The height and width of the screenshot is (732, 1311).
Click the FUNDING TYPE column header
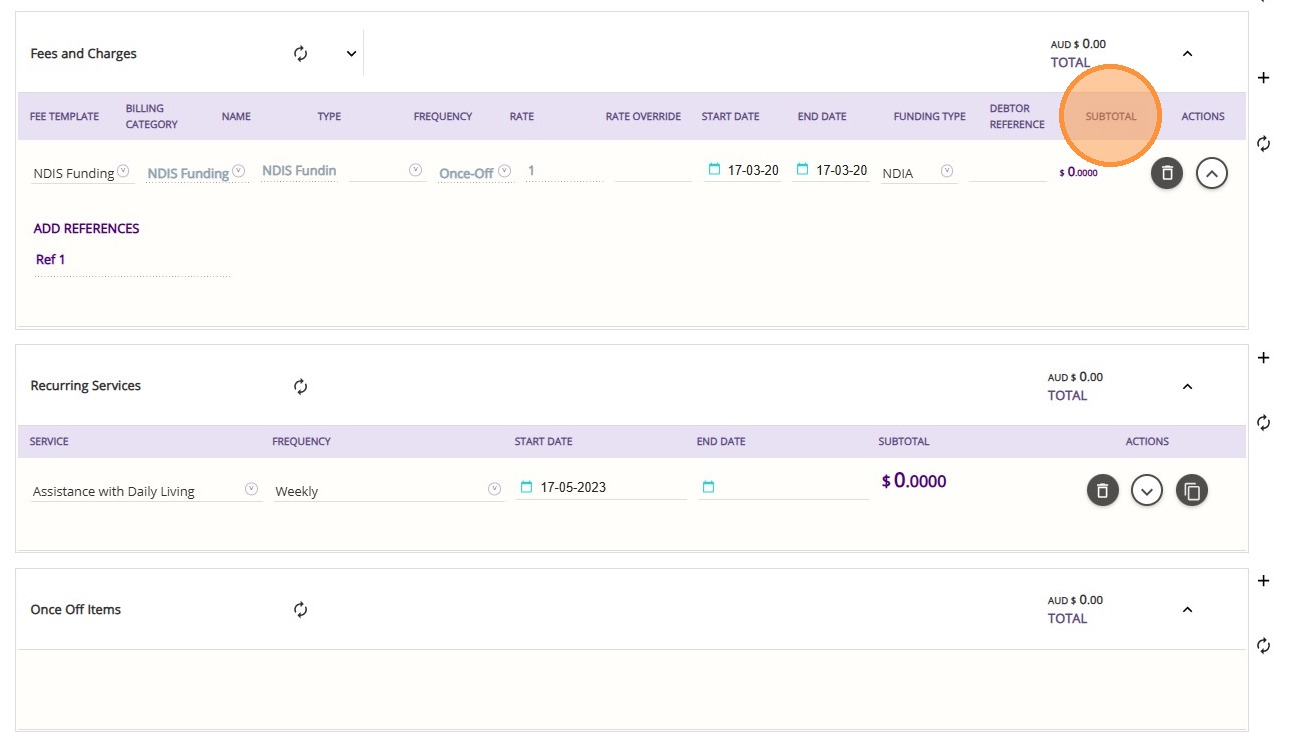pos(929,117)
